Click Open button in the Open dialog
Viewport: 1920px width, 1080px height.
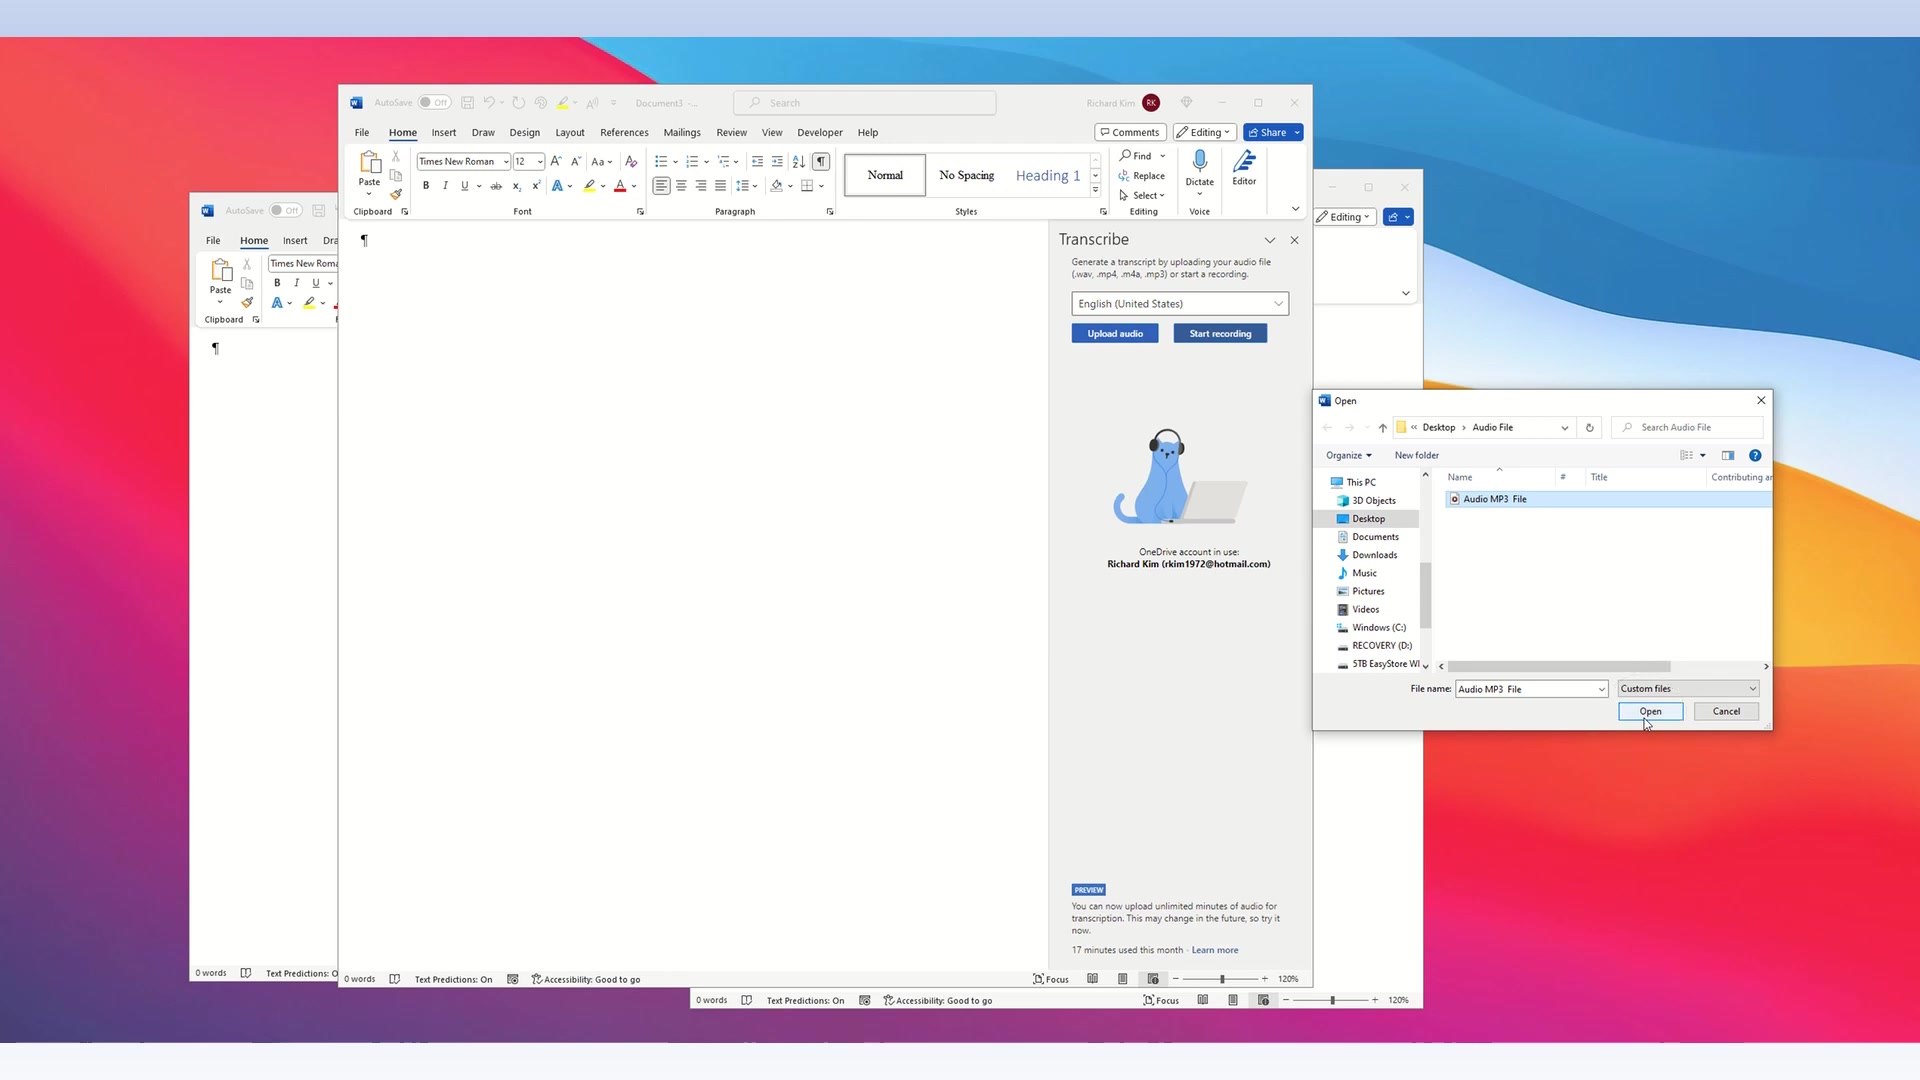tap(1650, 712)
